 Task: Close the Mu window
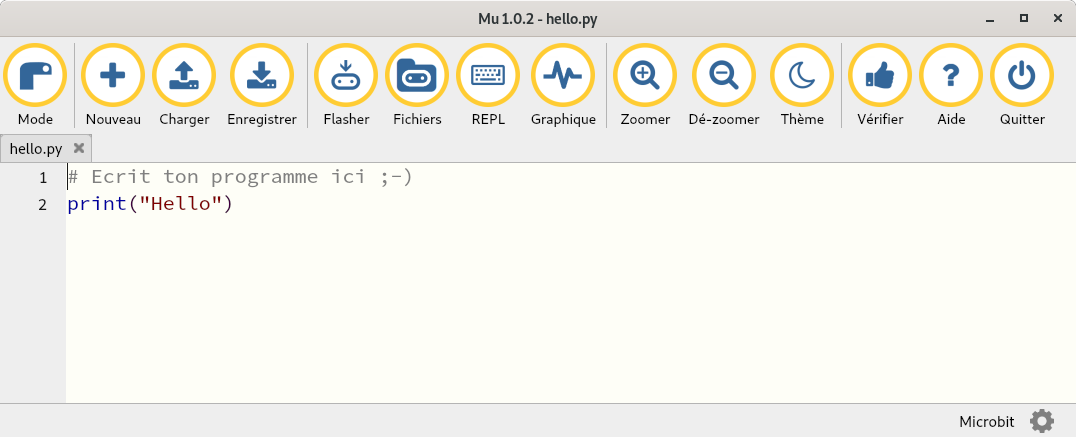(x=1057, y=19)
